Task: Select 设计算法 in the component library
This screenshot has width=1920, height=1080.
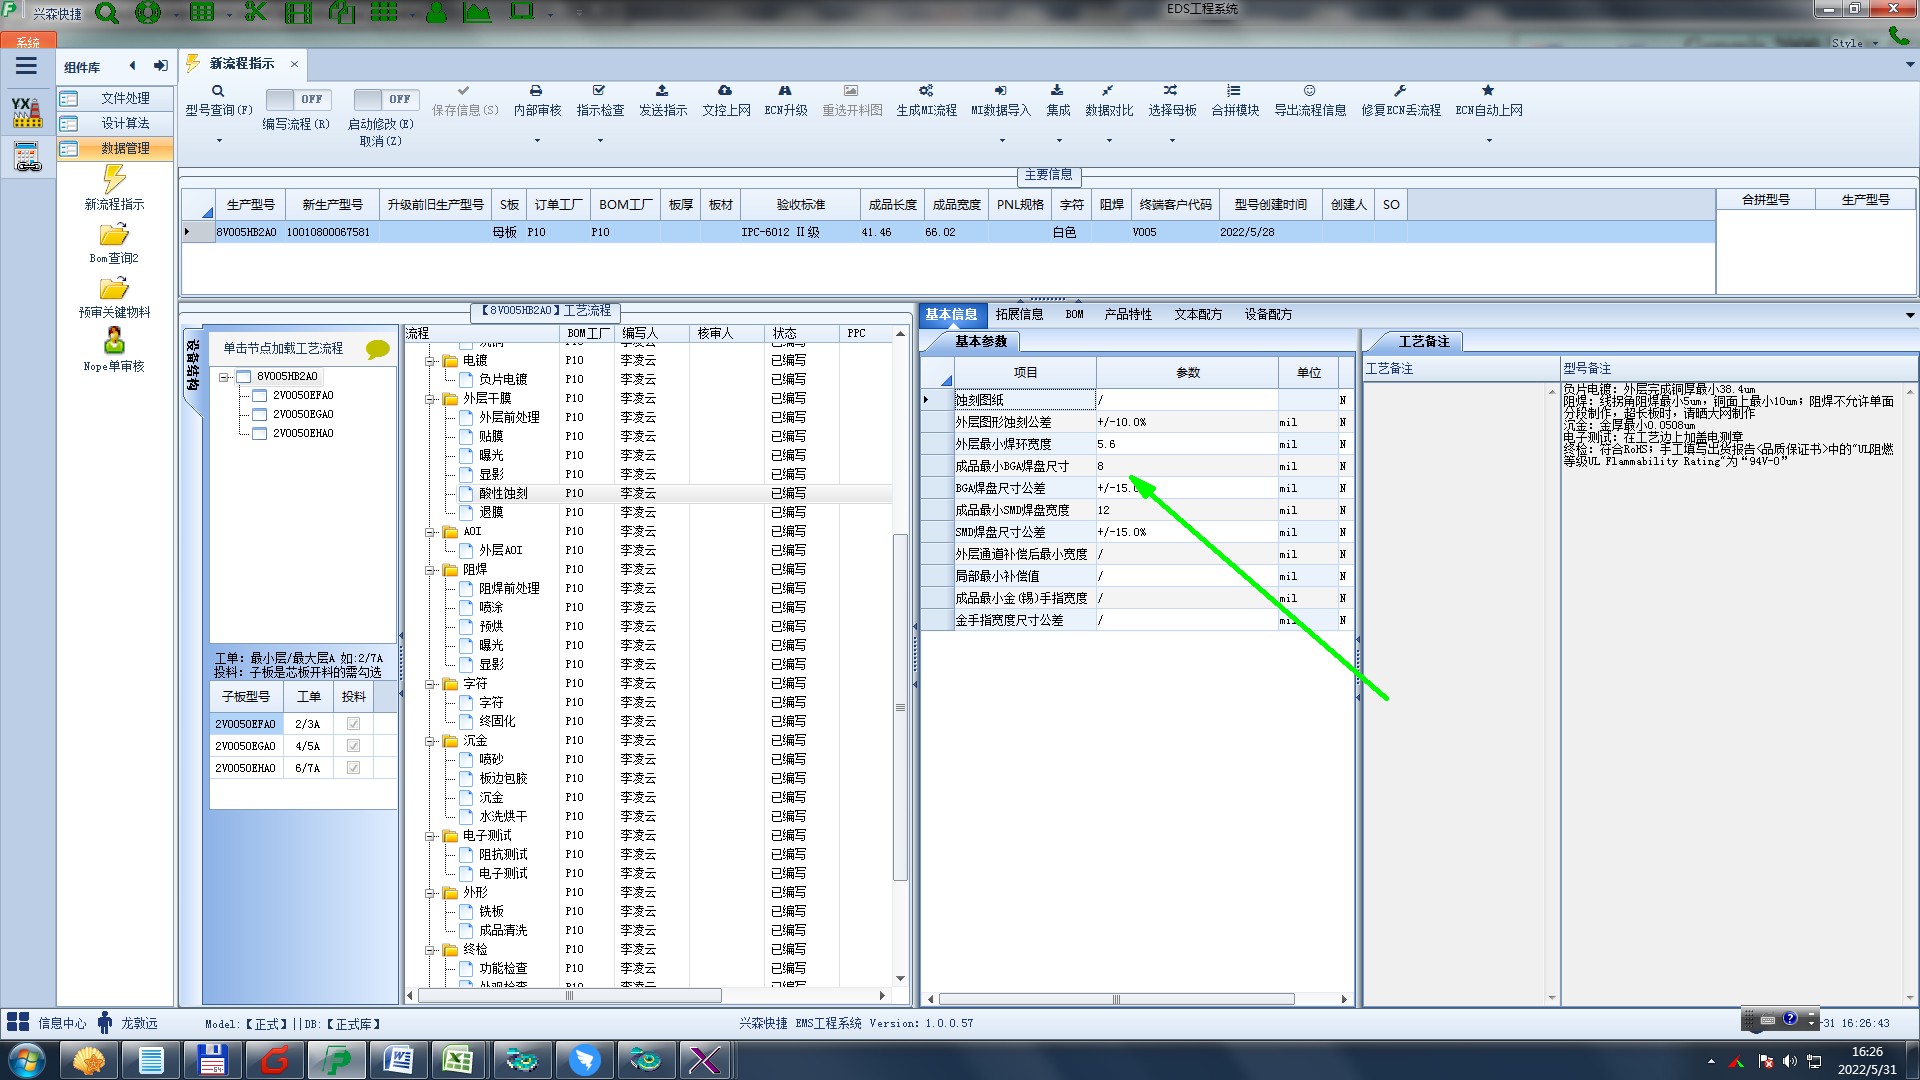Action: [125, 123]
